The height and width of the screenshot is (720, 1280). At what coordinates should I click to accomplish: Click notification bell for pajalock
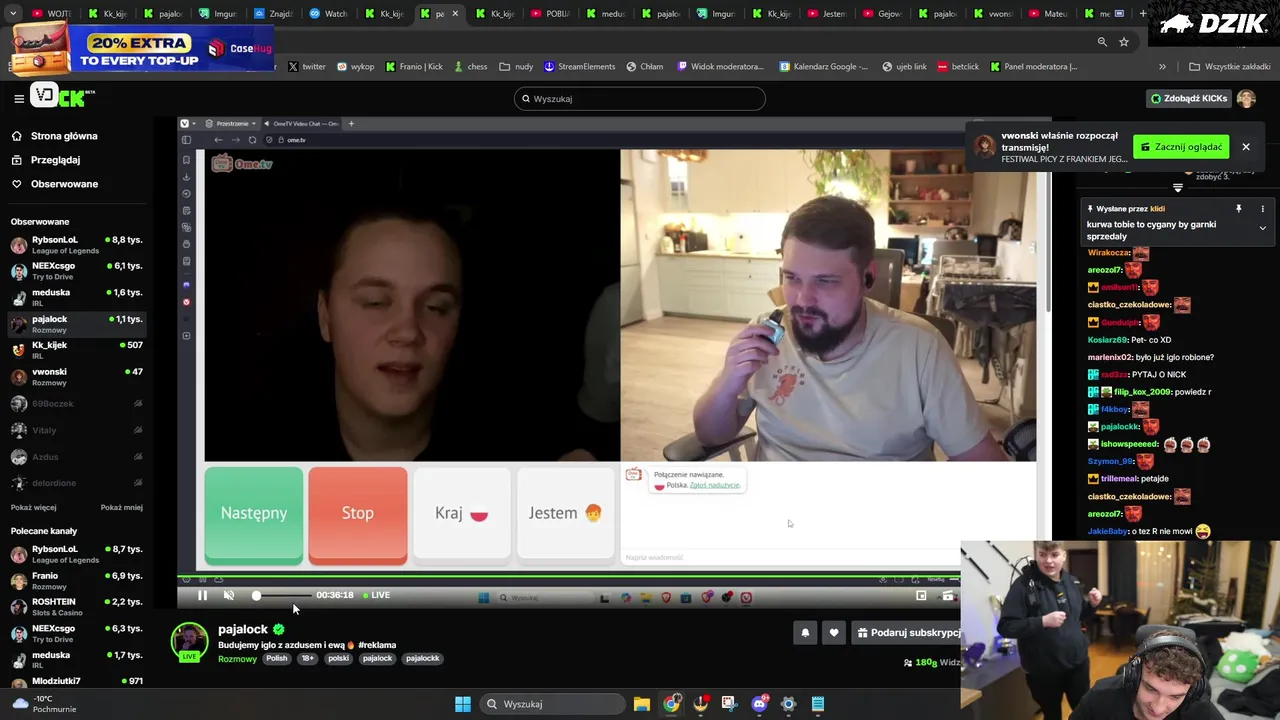[x=805, y=633]
